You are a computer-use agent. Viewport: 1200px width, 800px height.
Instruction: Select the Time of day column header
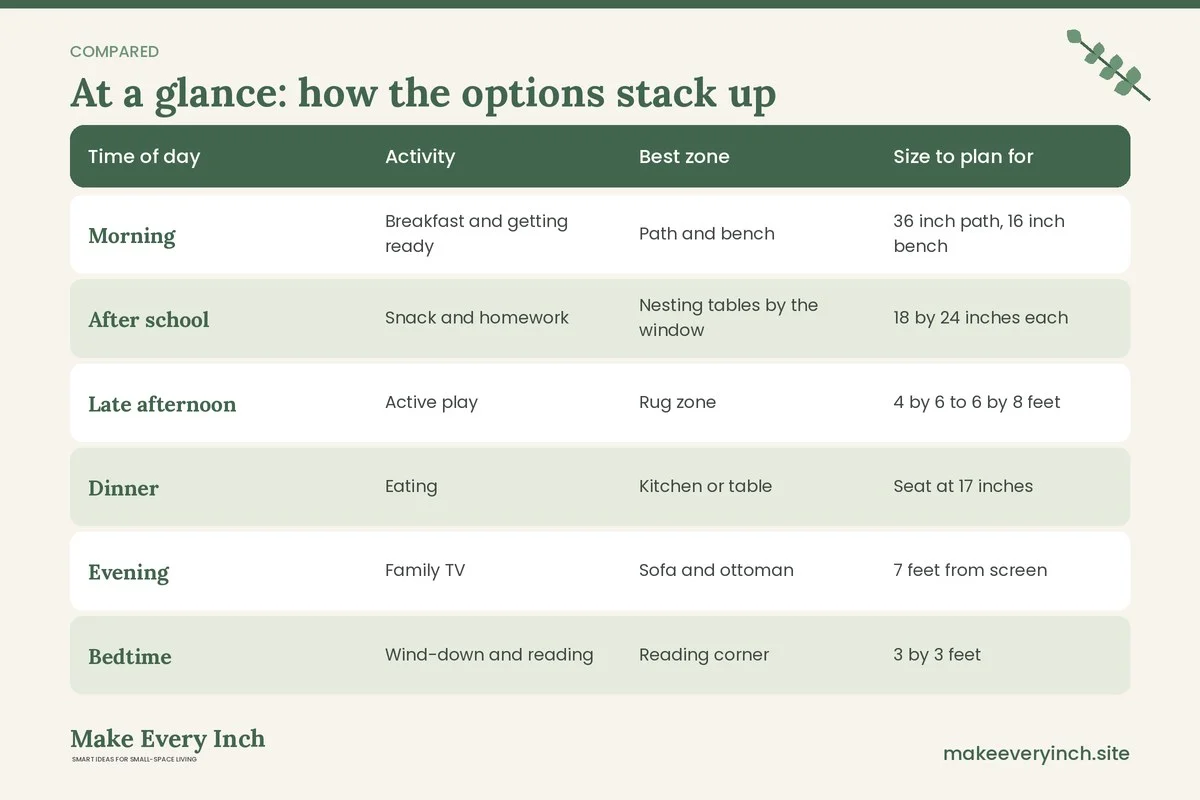(144, 156)
